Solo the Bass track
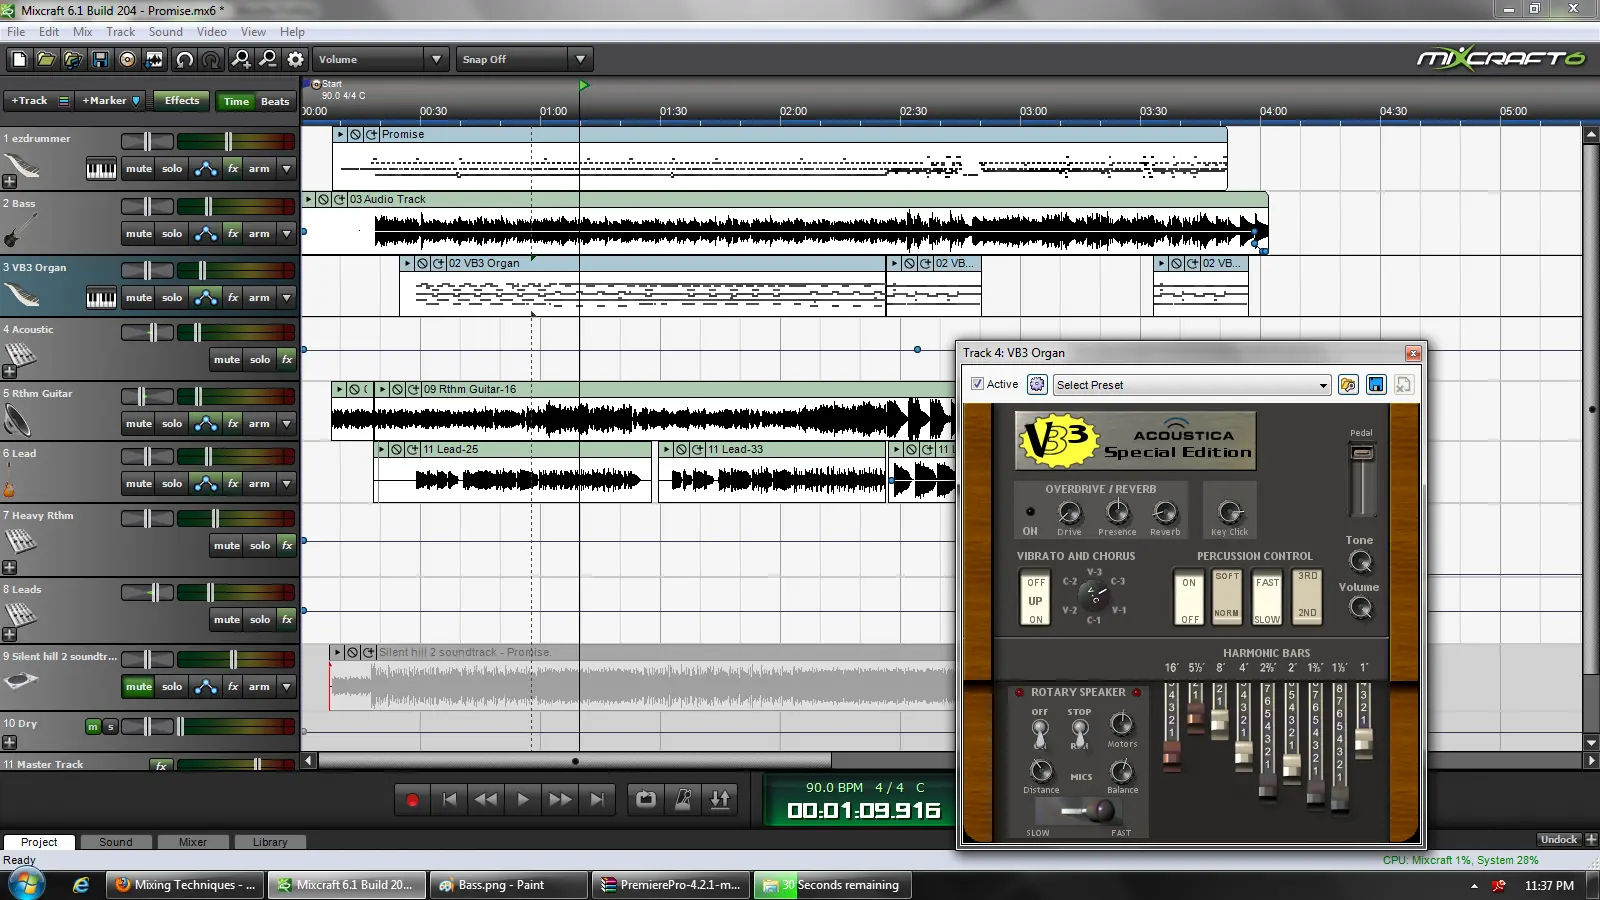Image resolution: width=1600 pixels, height=900 pixels. (172, 234)
